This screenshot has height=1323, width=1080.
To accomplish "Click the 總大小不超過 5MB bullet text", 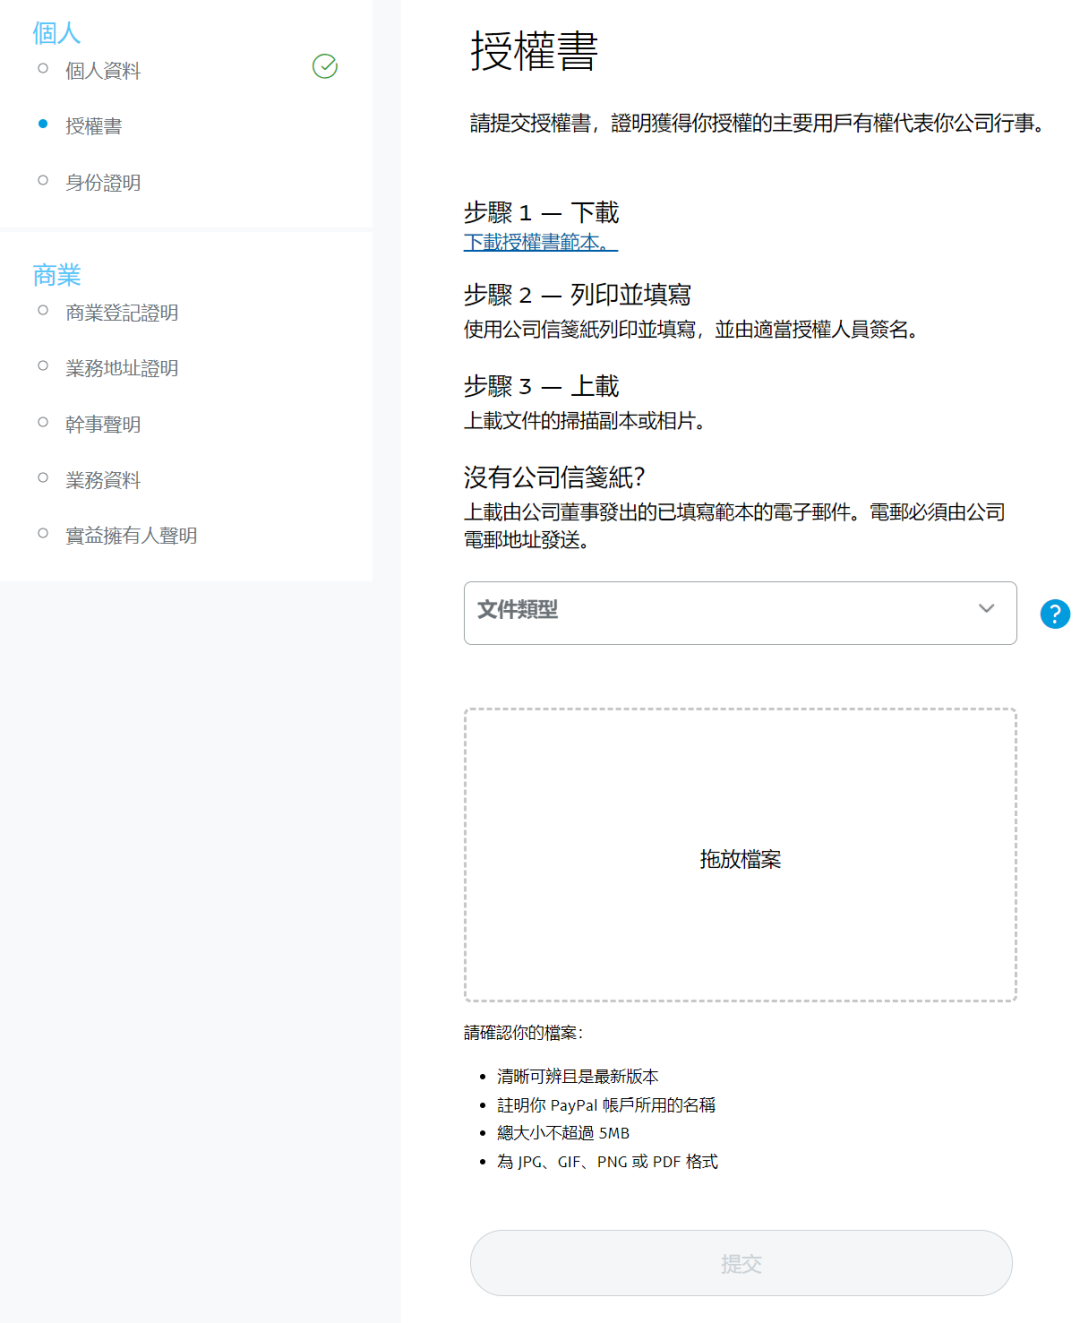I will 563,1133.
